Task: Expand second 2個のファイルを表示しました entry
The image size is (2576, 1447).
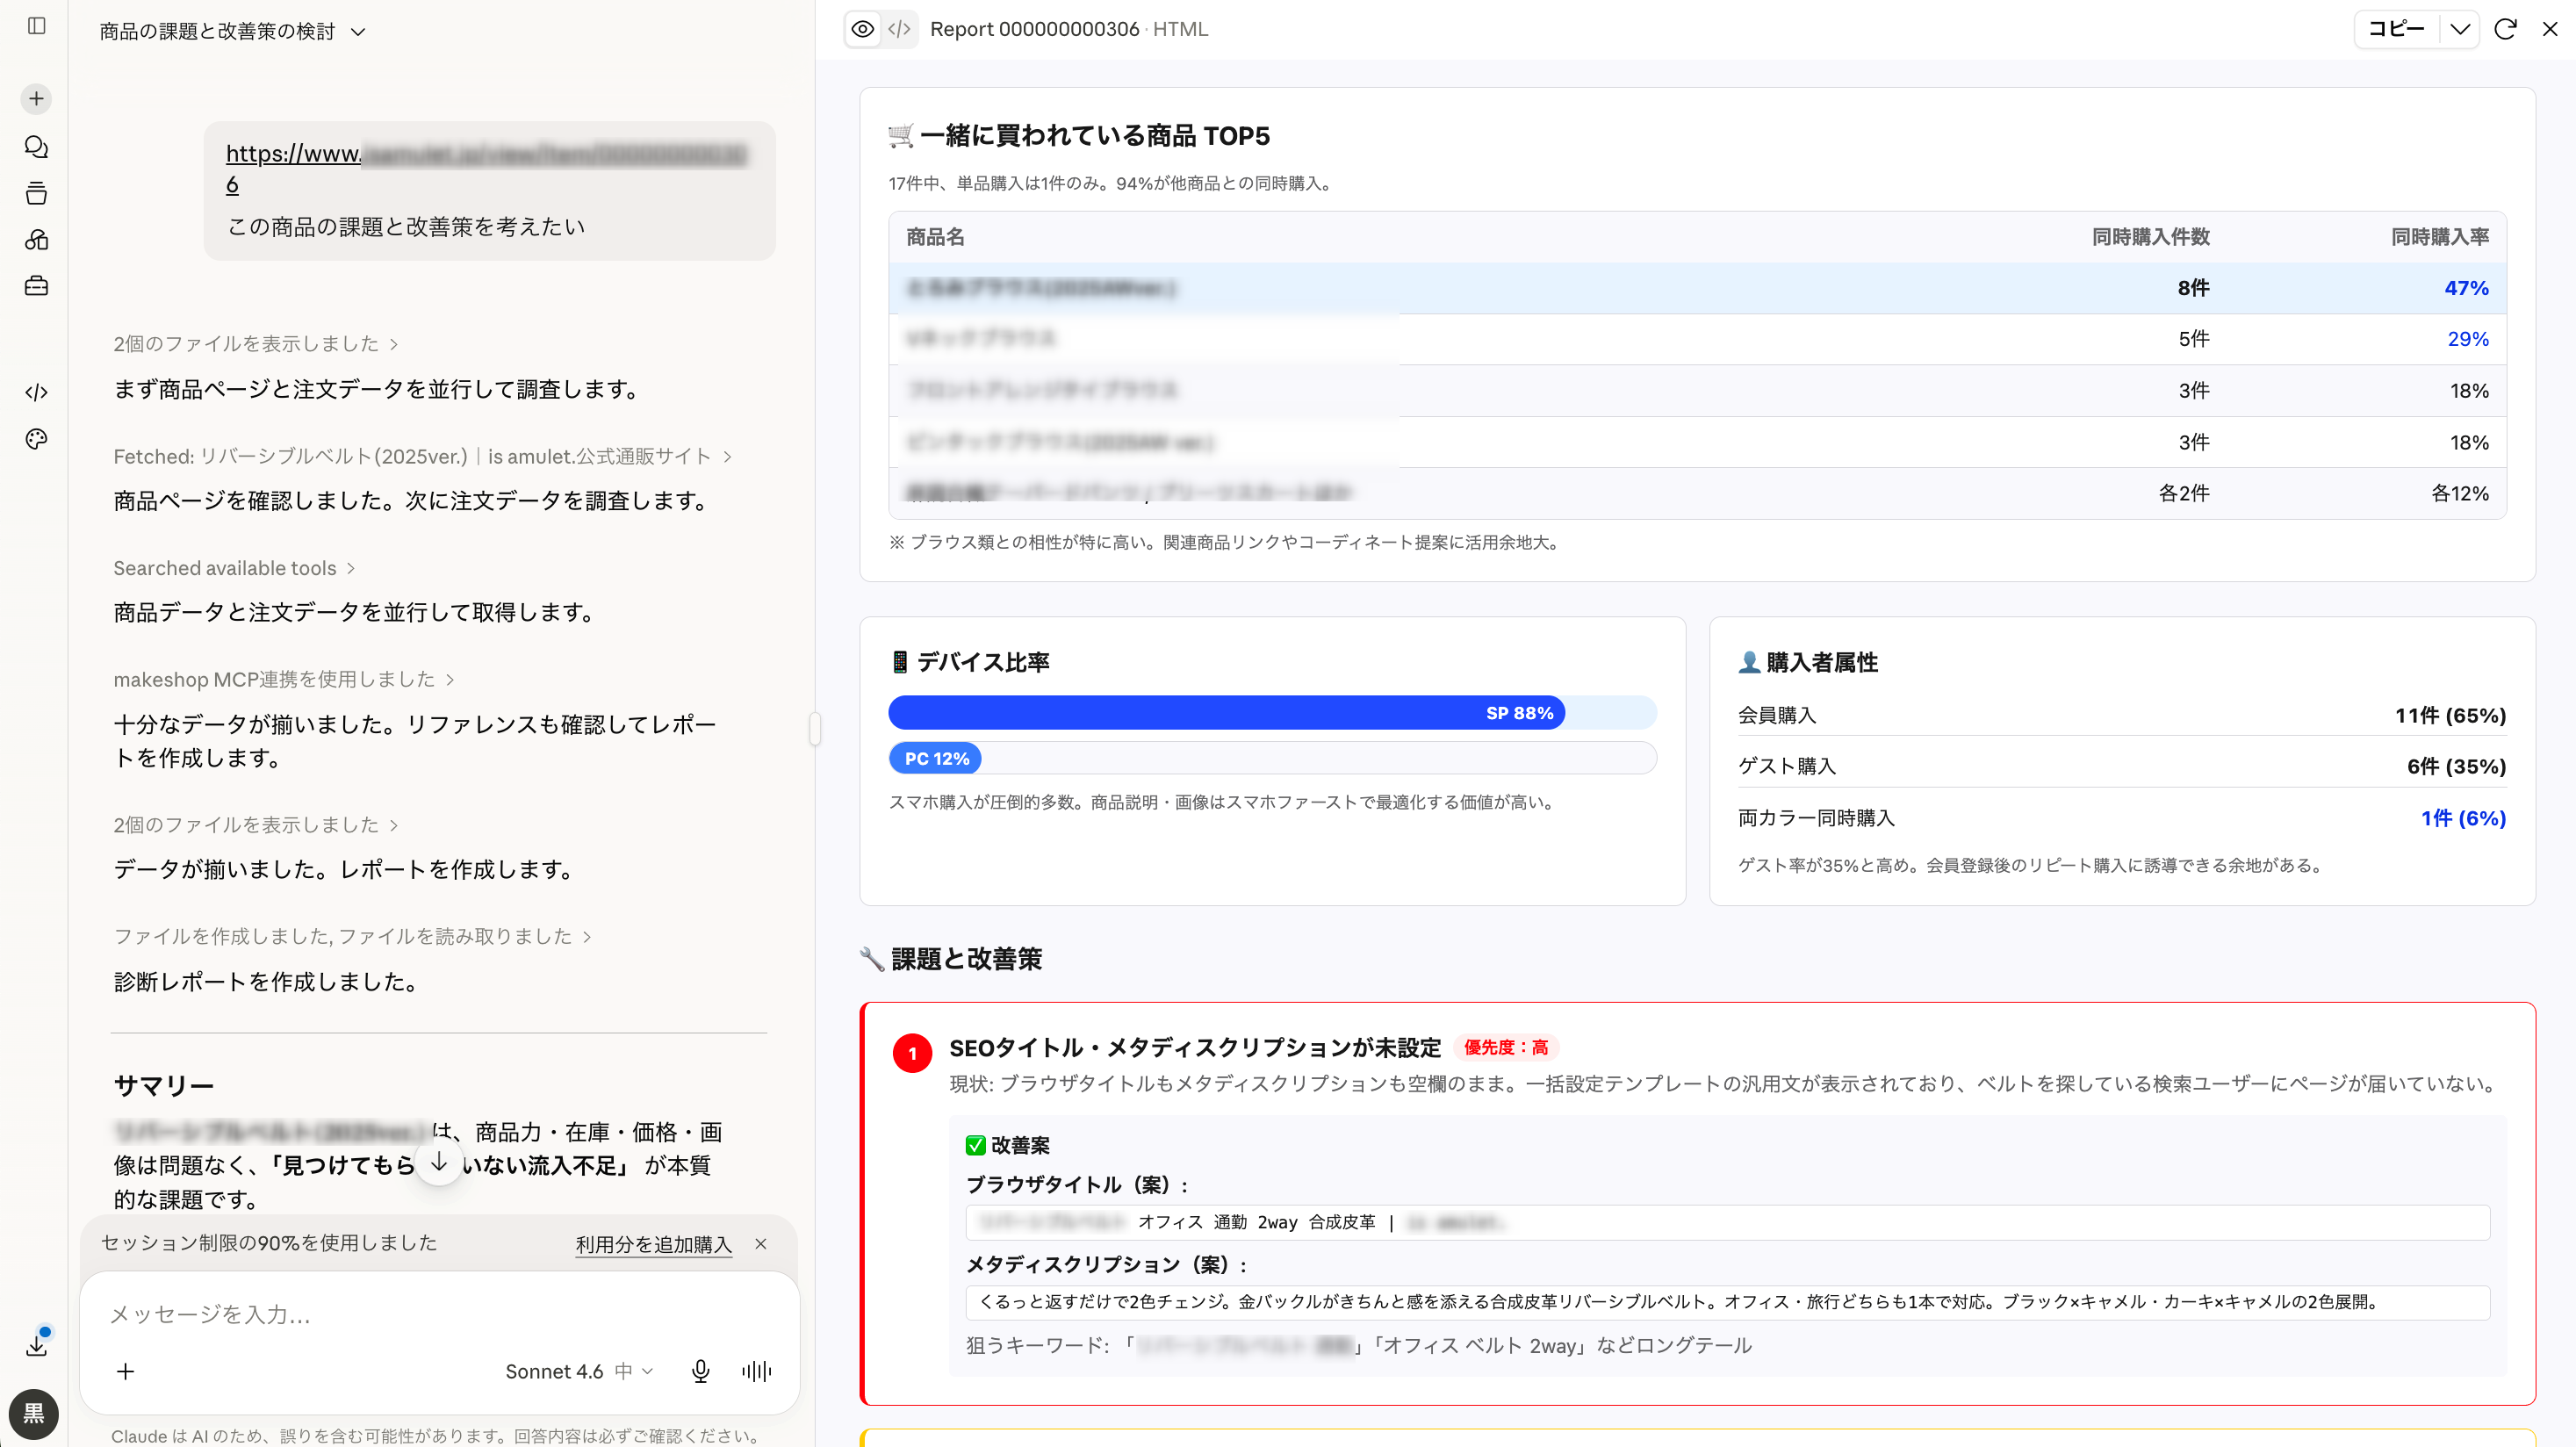Action: click(x=256, y=824)
